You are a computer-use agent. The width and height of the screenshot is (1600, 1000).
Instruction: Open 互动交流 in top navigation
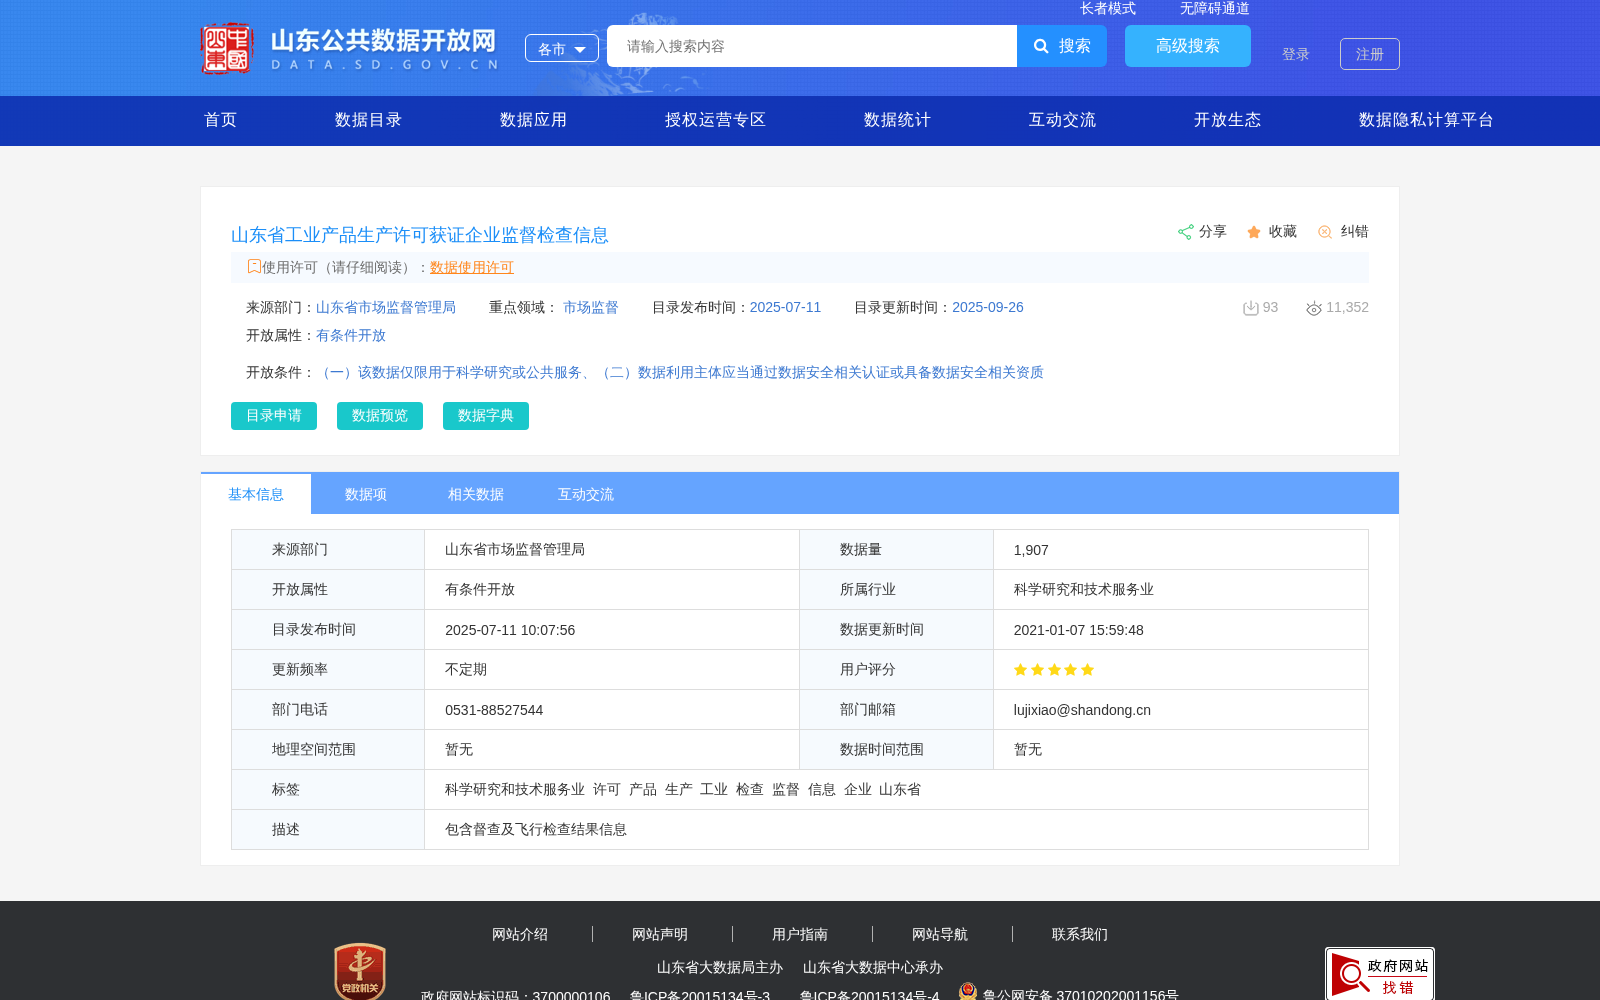(x=1062, y=120)
